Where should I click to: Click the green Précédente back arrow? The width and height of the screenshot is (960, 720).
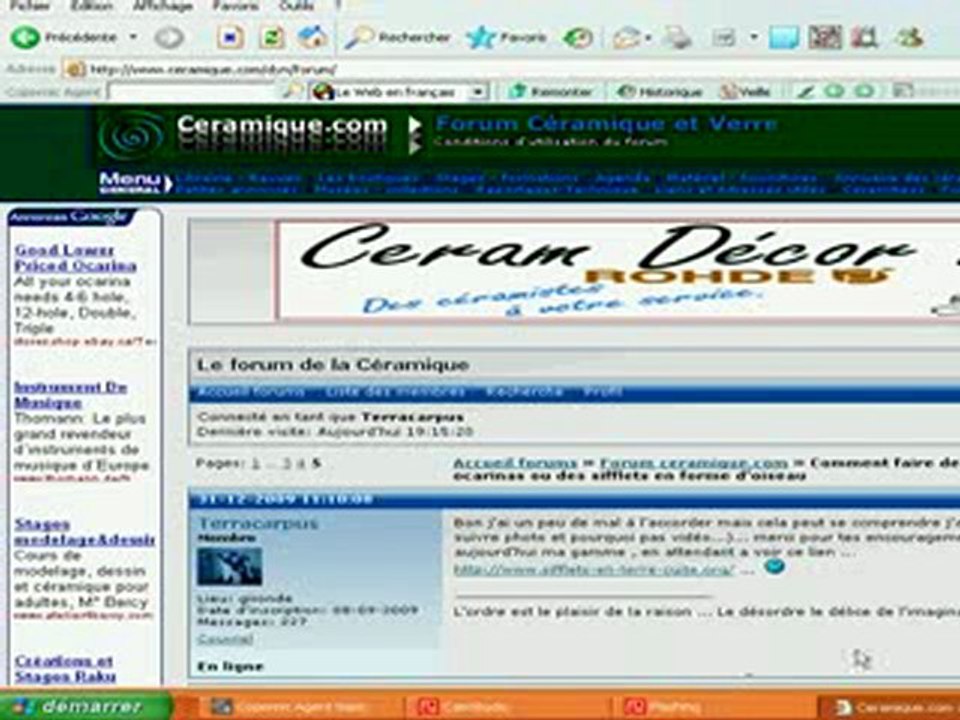[x=25, y=37]
